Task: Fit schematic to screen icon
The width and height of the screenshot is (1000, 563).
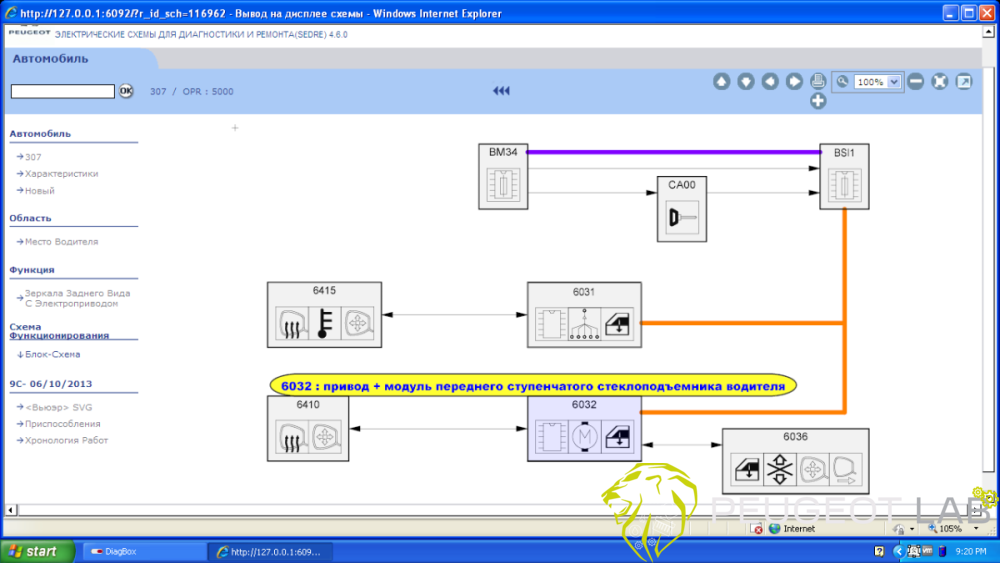Action: click(939, 82)
